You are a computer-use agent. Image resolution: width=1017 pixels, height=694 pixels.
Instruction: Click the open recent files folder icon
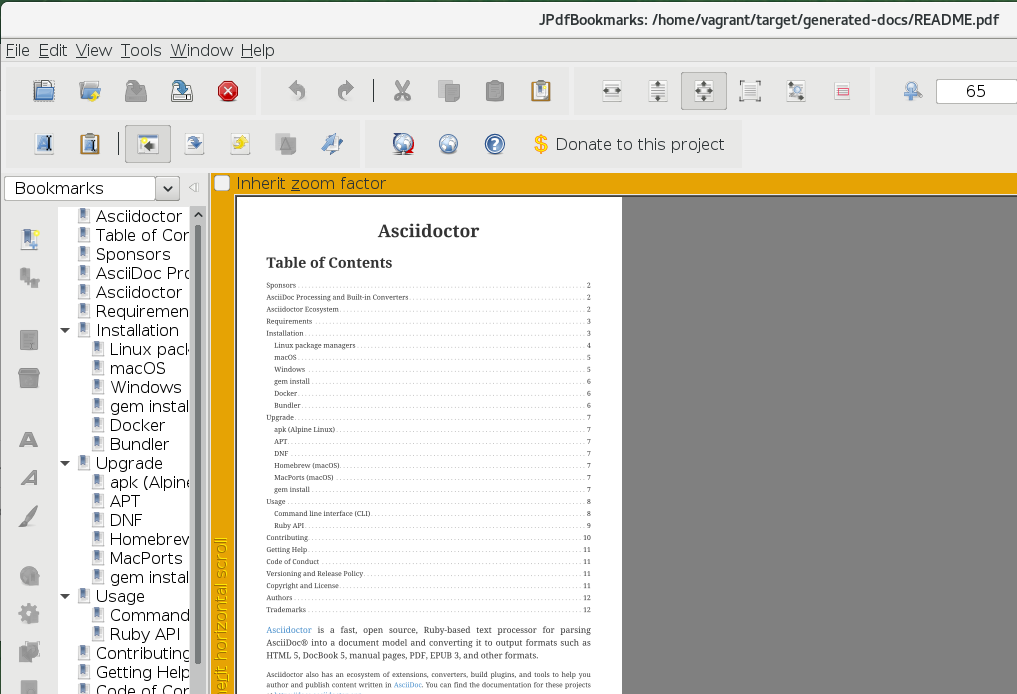click(x=90, y=91)
